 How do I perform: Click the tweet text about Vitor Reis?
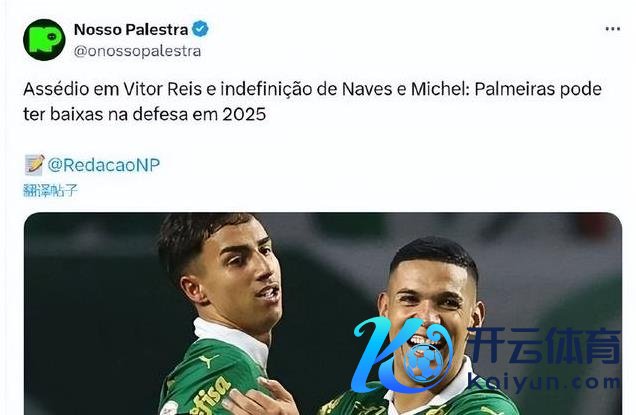click(312, 101)
